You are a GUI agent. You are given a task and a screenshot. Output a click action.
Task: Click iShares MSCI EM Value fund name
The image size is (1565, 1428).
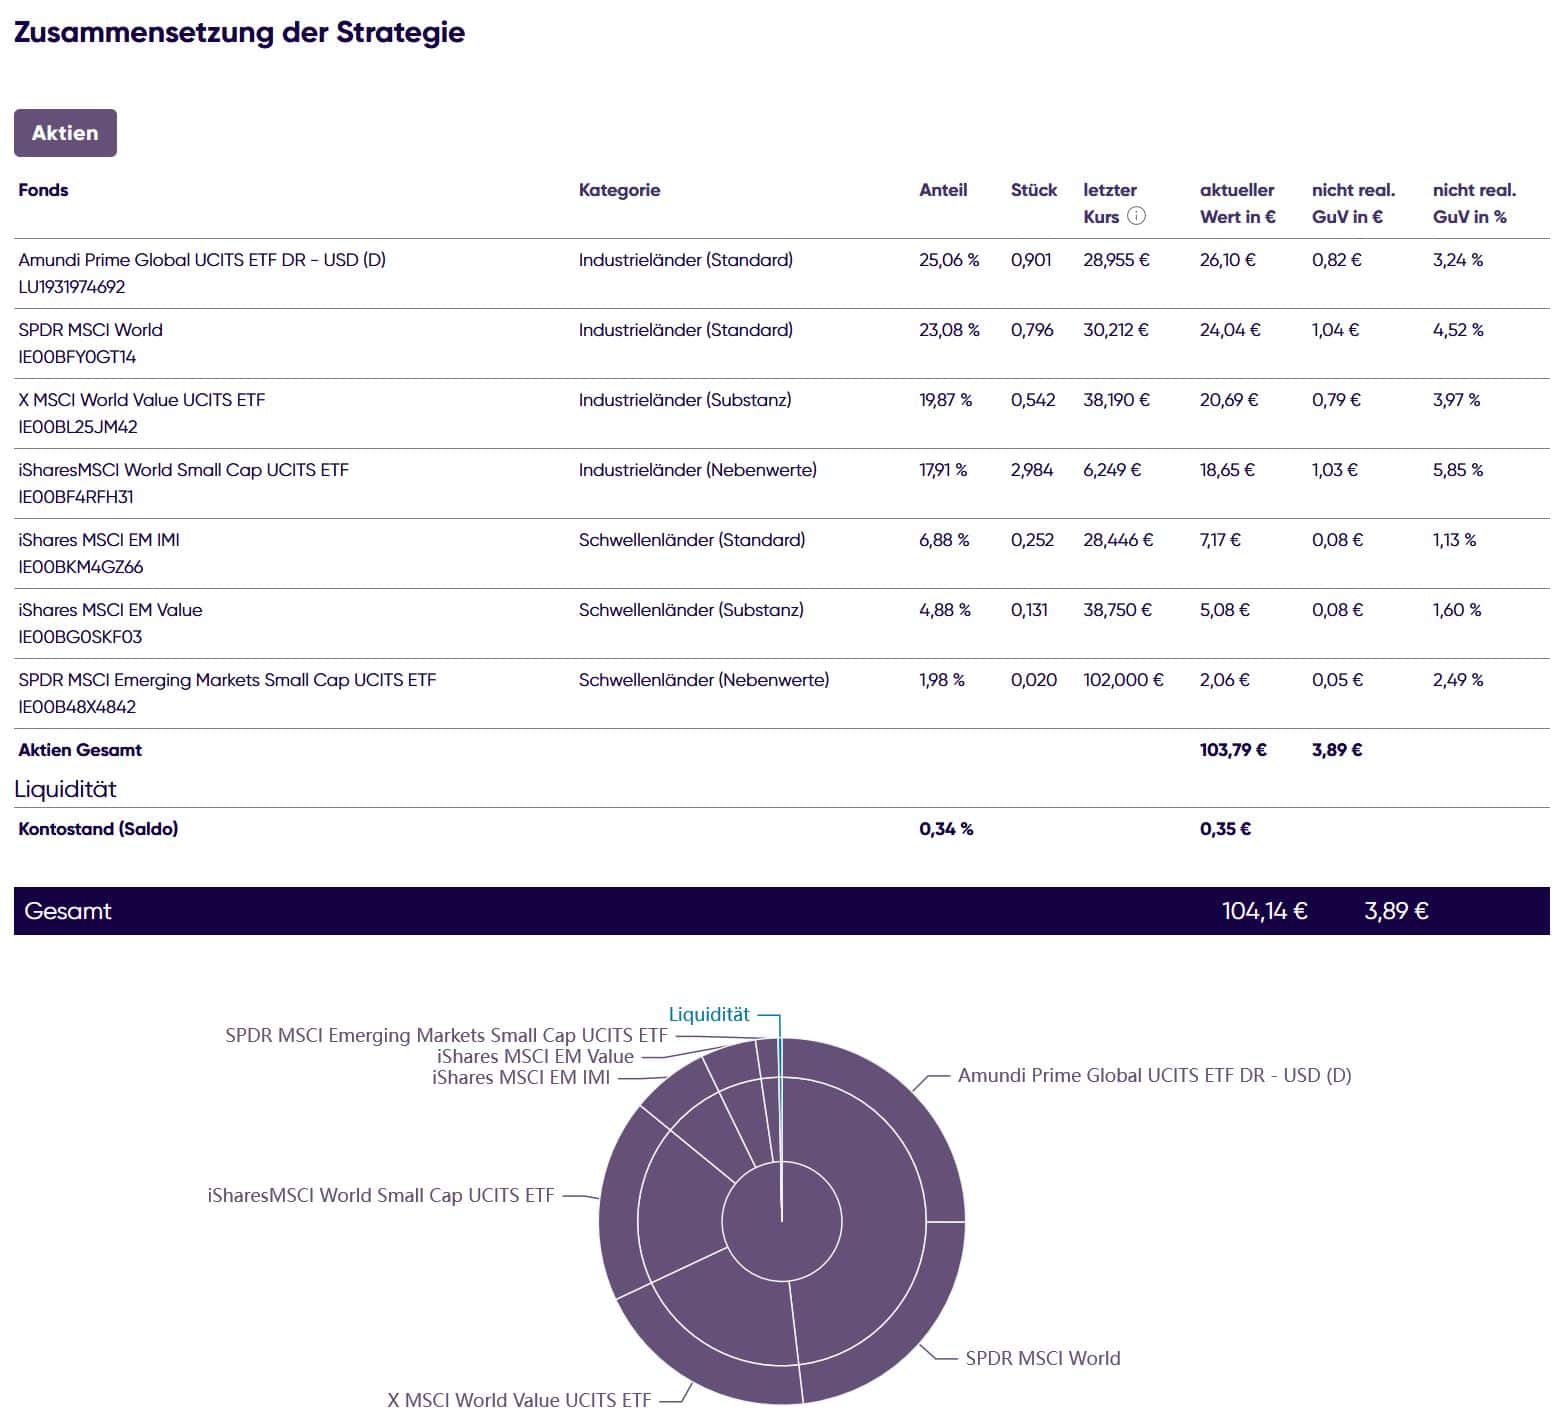tap(110, 610)
